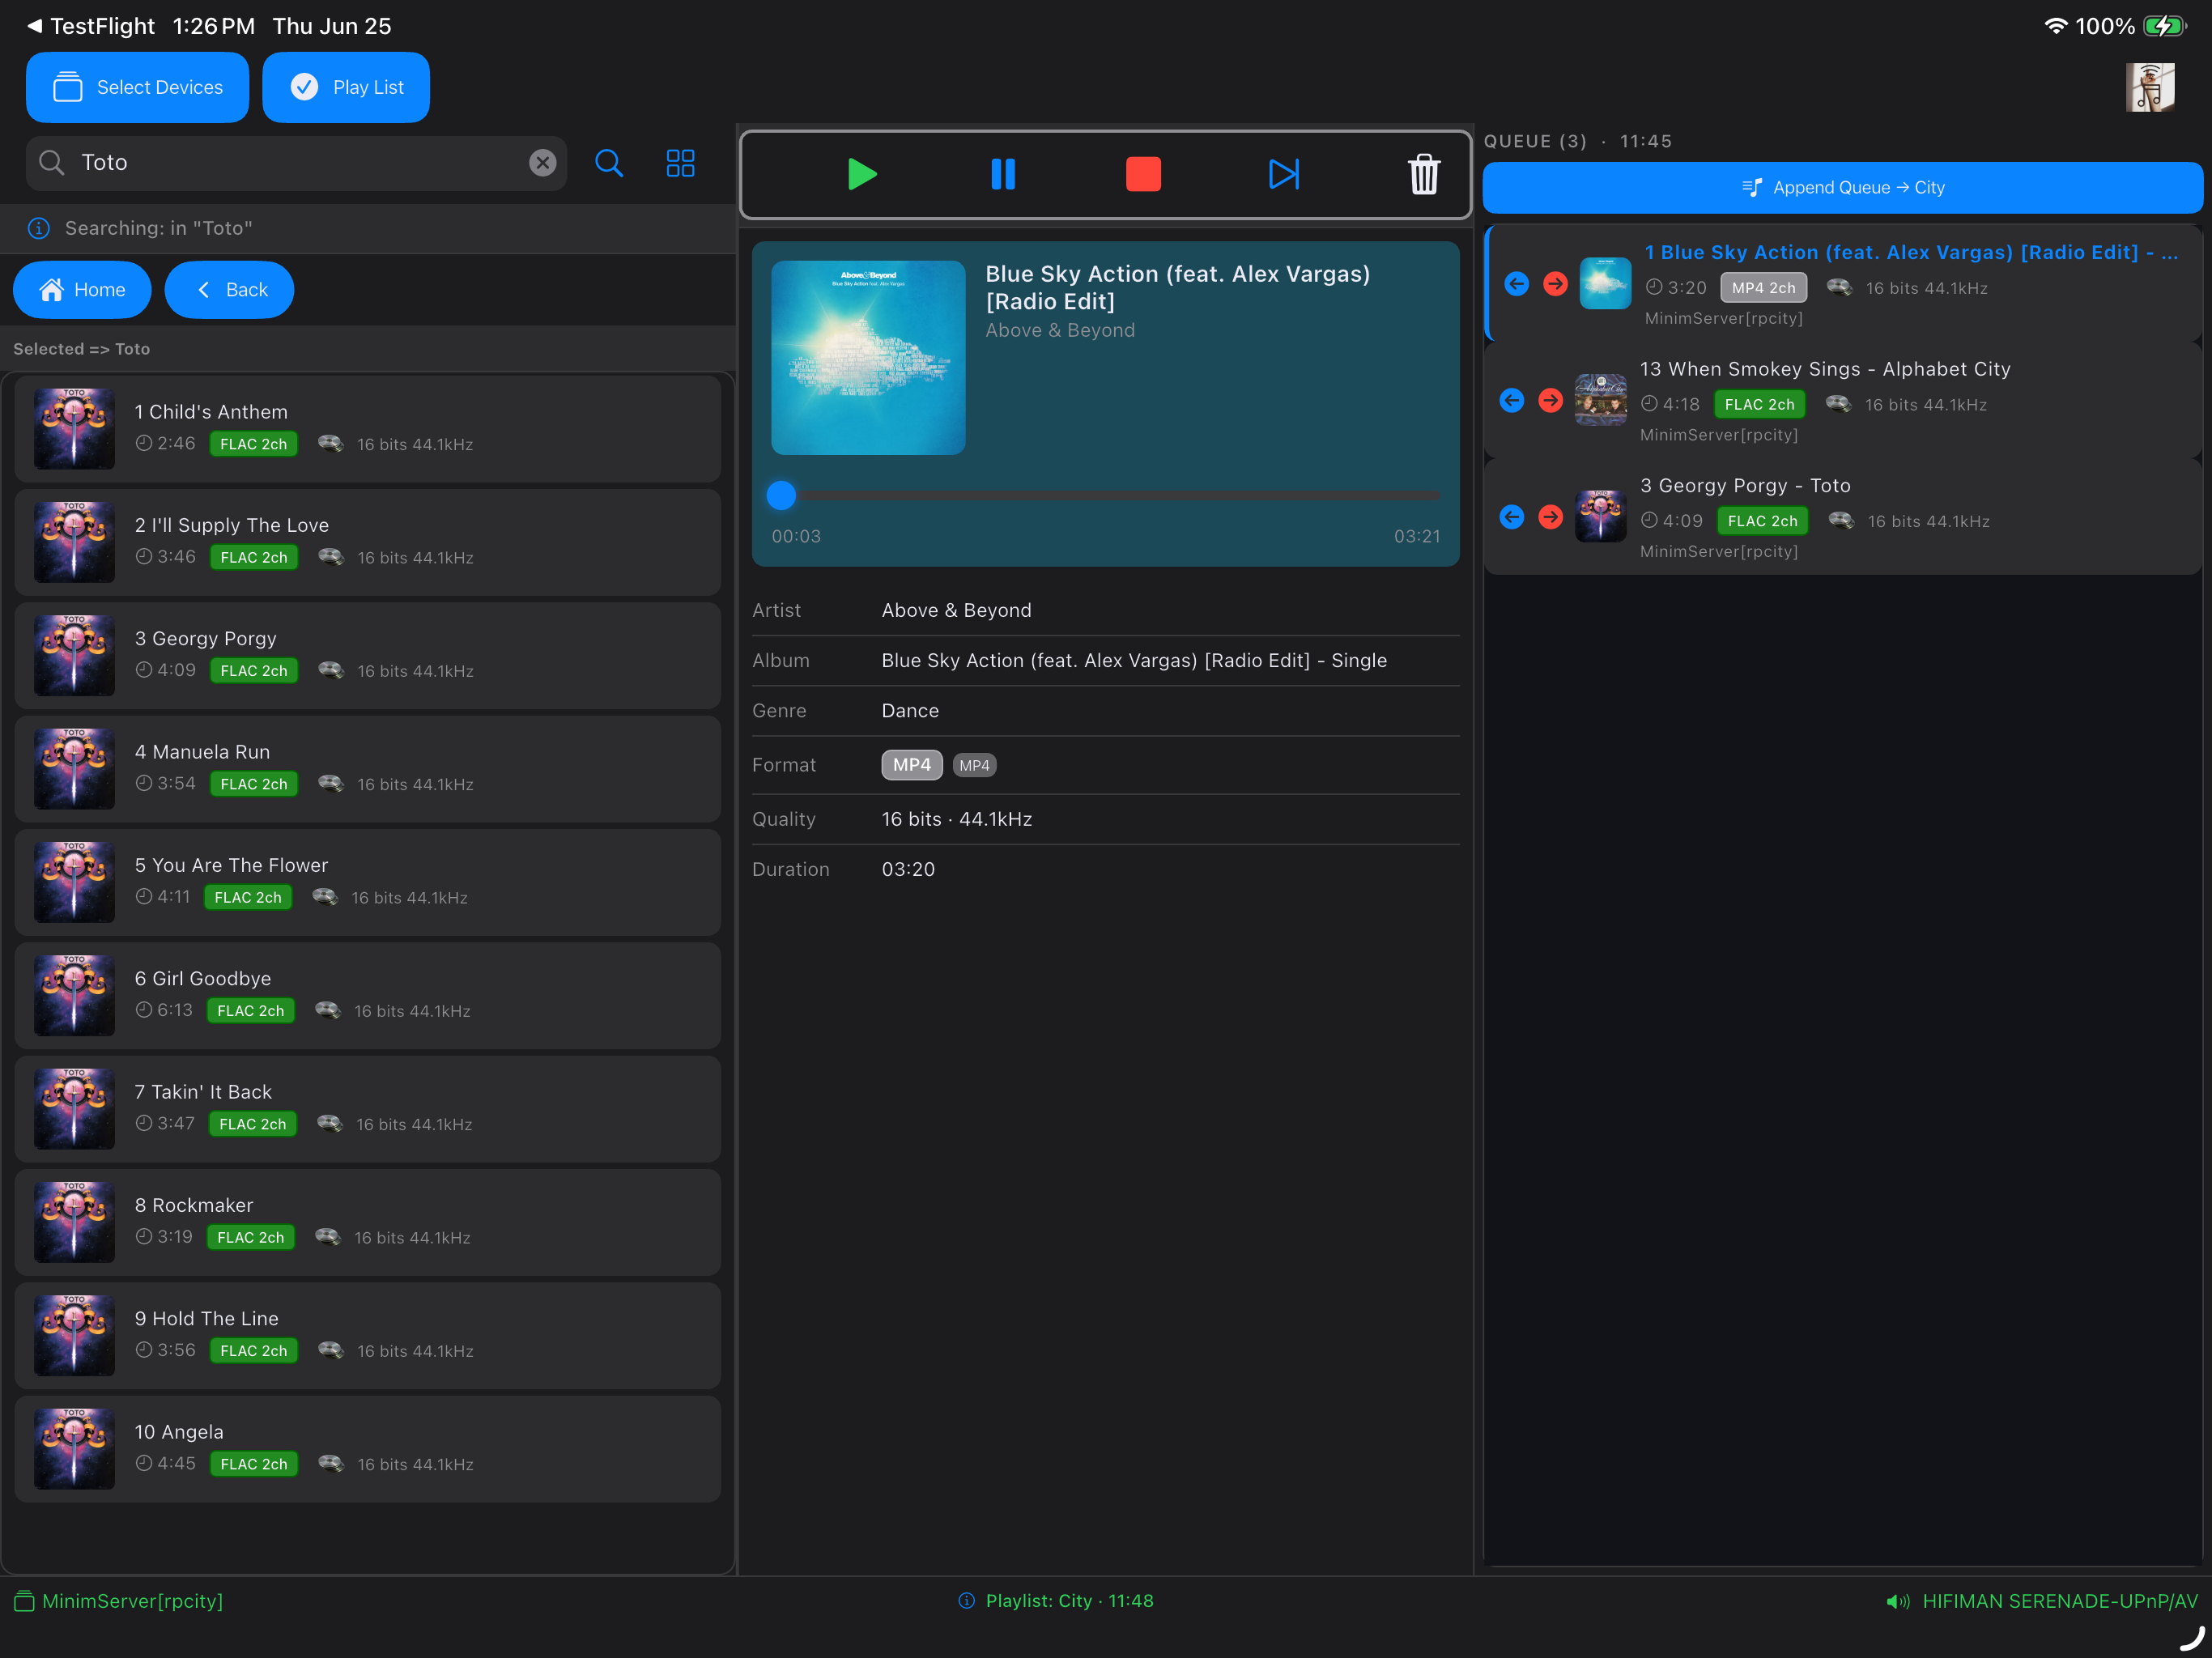Select queue item 13 When Smokey Sings
This screenshot has width=2212, height=1658.
[x=1842, y=400]
